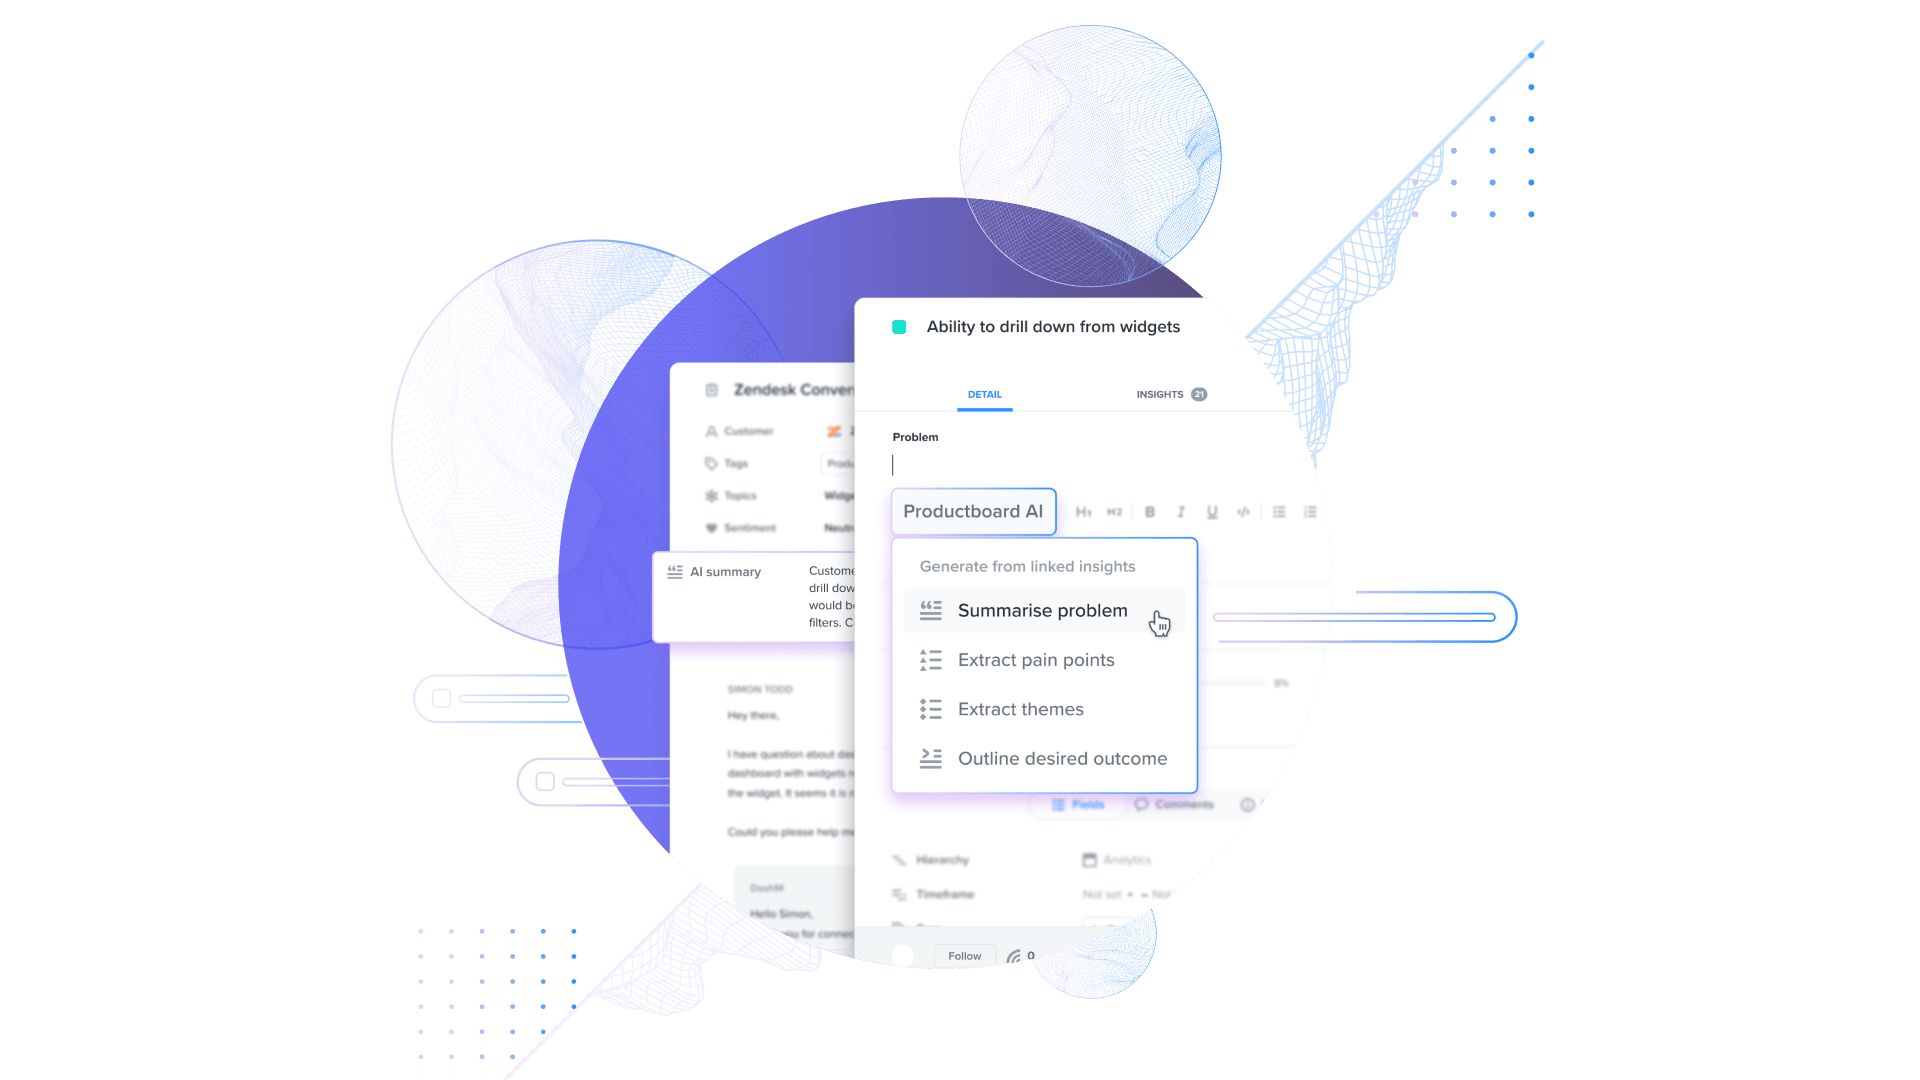Open the Productboard AI menu
The height and width of the screenshot is (1080, 1920).
[972, 512]
